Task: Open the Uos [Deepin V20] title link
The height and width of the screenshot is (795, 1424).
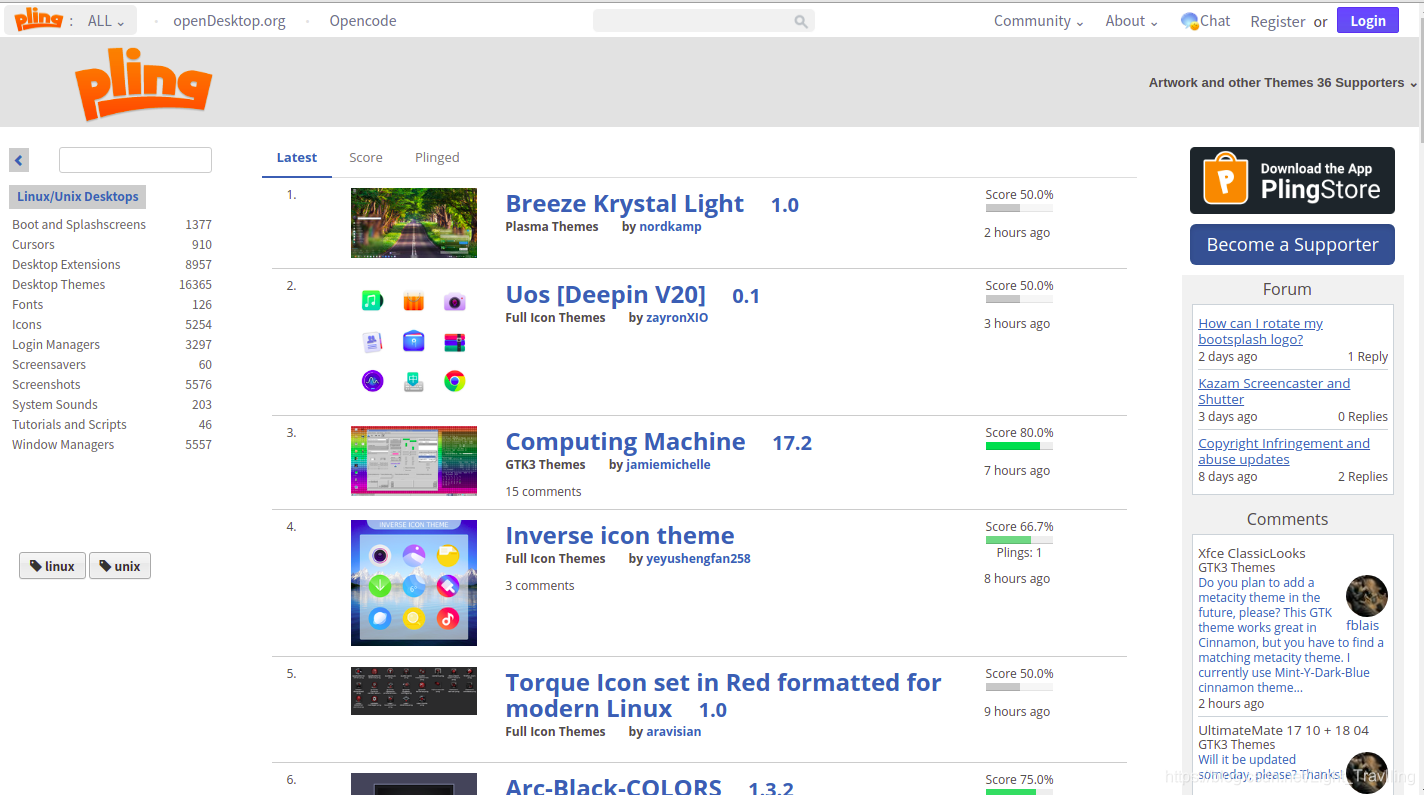Action: 605,295
